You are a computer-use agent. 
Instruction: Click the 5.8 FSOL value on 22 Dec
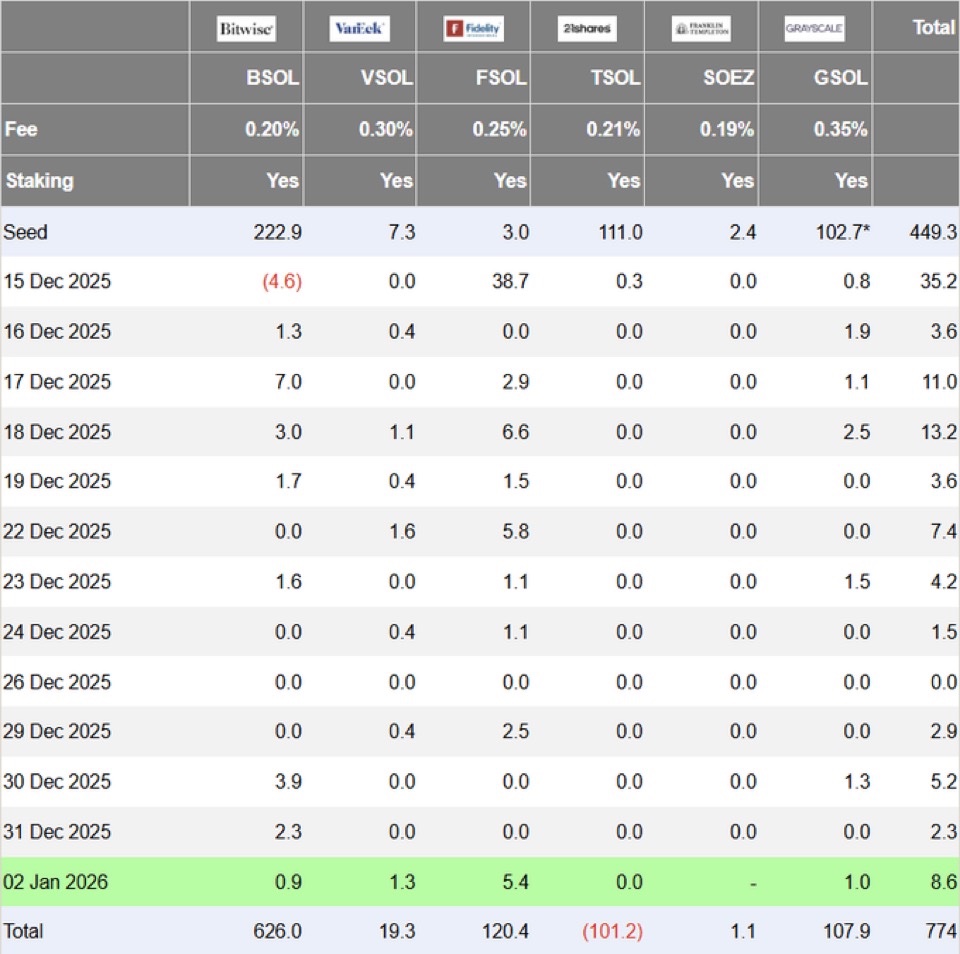pos(516,531)
